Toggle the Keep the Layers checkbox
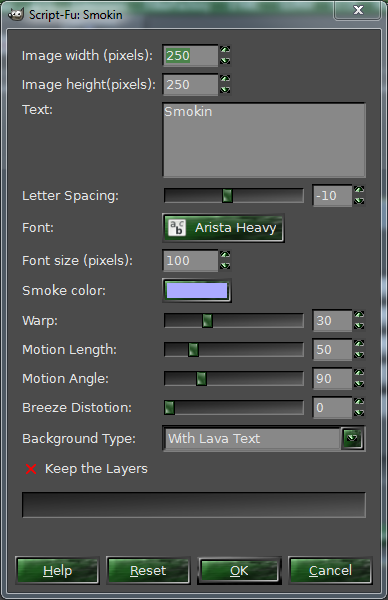Viewport: 388px width, 600px height. pos(31,469)
